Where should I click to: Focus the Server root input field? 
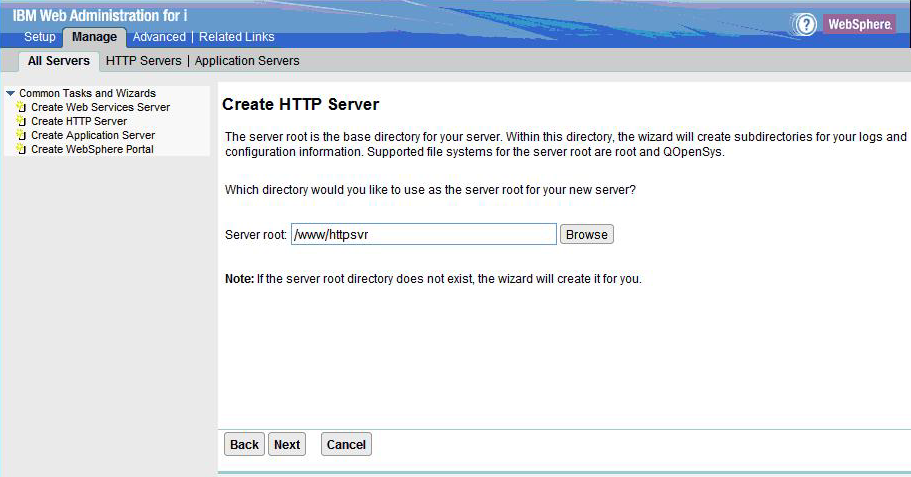pyautogui.click(x=424, y=234)
